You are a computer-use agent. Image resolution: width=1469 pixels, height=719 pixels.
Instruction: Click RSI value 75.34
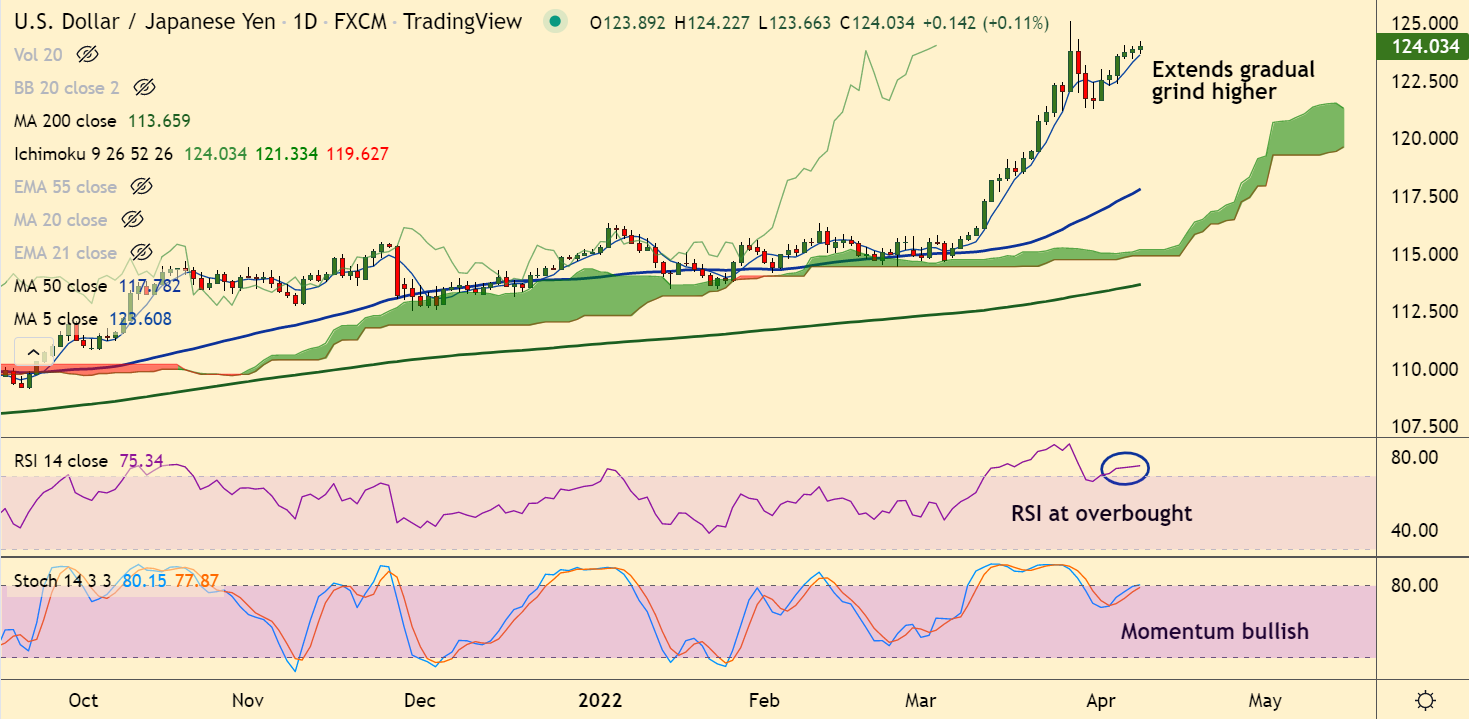tap(141, 461)
